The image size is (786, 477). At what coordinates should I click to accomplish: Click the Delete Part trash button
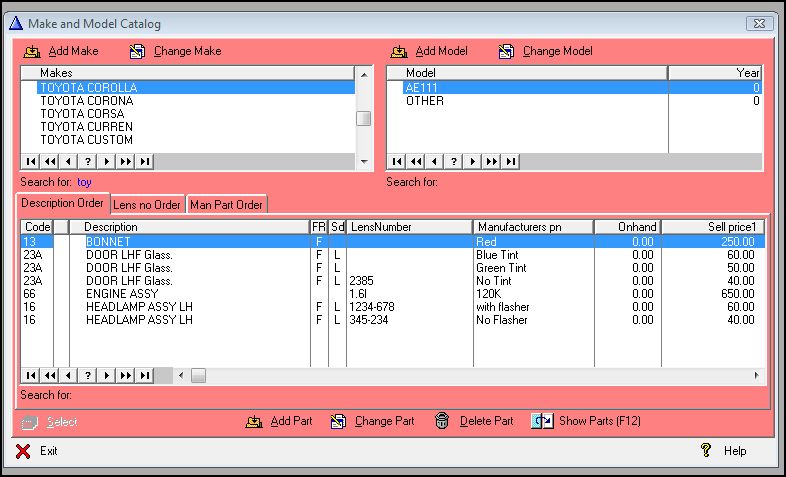coord(474,421)
